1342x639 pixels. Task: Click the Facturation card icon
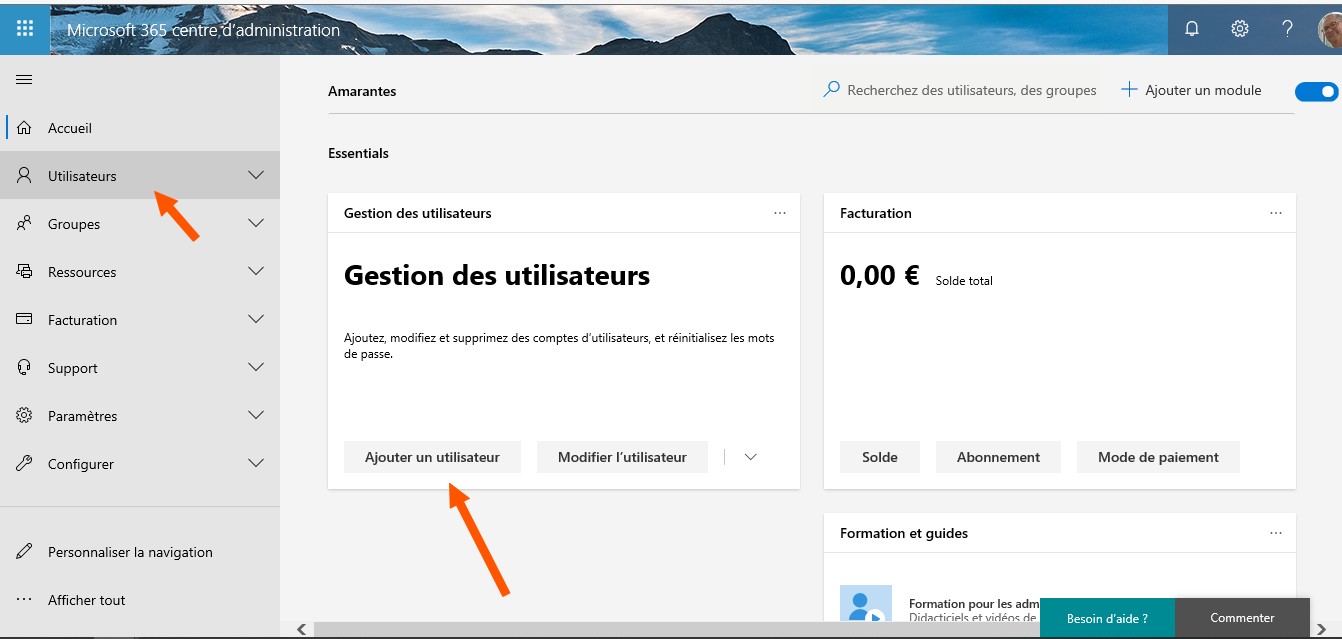point(25,319)
